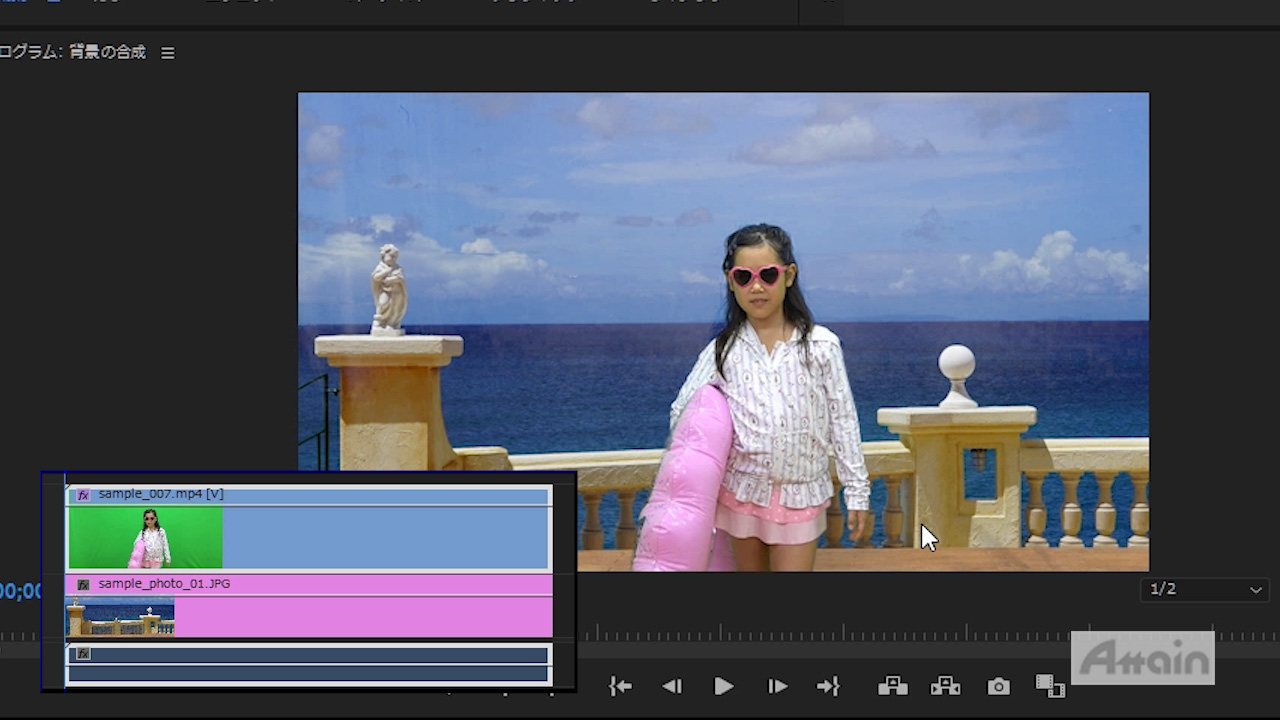
Task: Click the Lift button icon
Action: coord(892,686)
